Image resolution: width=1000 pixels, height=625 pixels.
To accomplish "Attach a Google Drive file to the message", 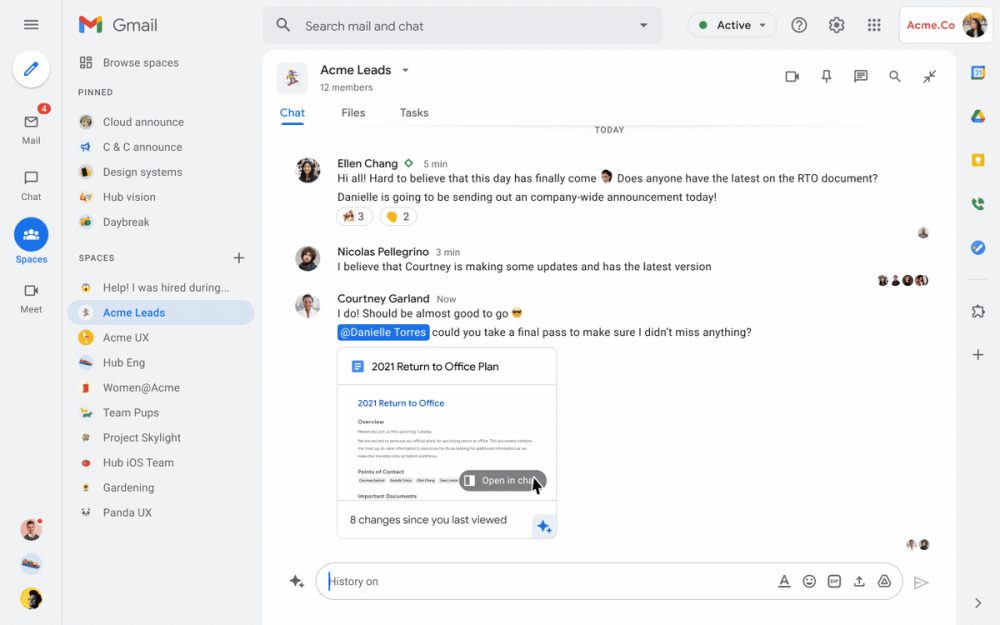I will (884, 581).
